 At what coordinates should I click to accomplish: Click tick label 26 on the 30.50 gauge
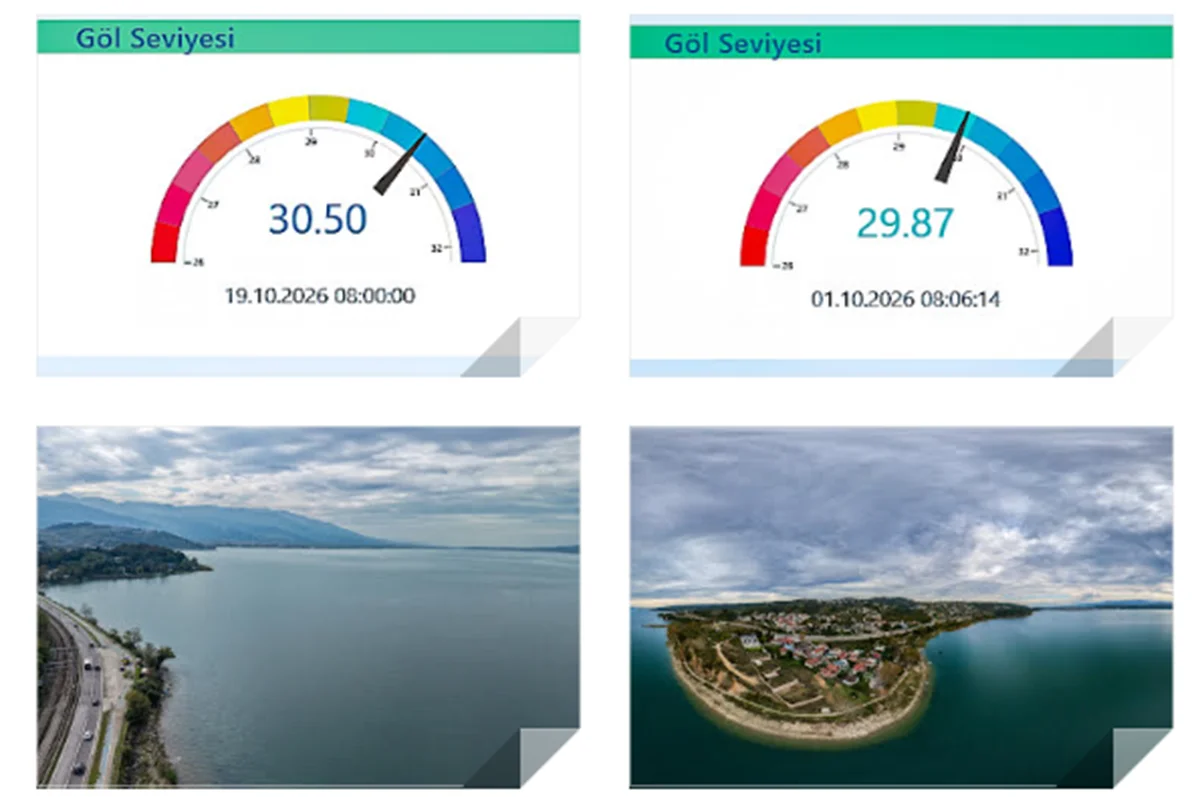point(199,263)
